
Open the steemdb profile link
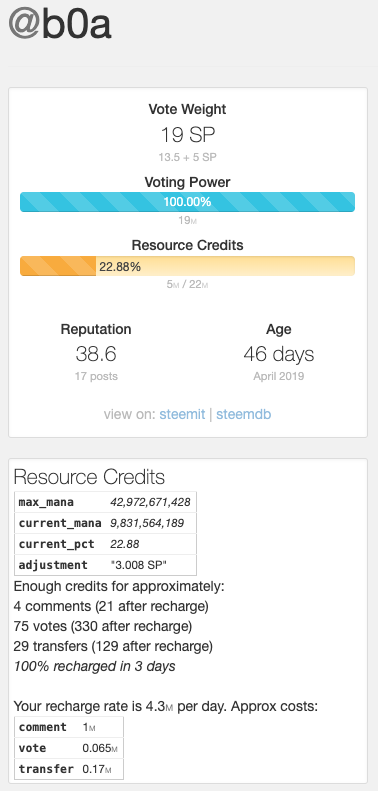[x=244, y=415]
